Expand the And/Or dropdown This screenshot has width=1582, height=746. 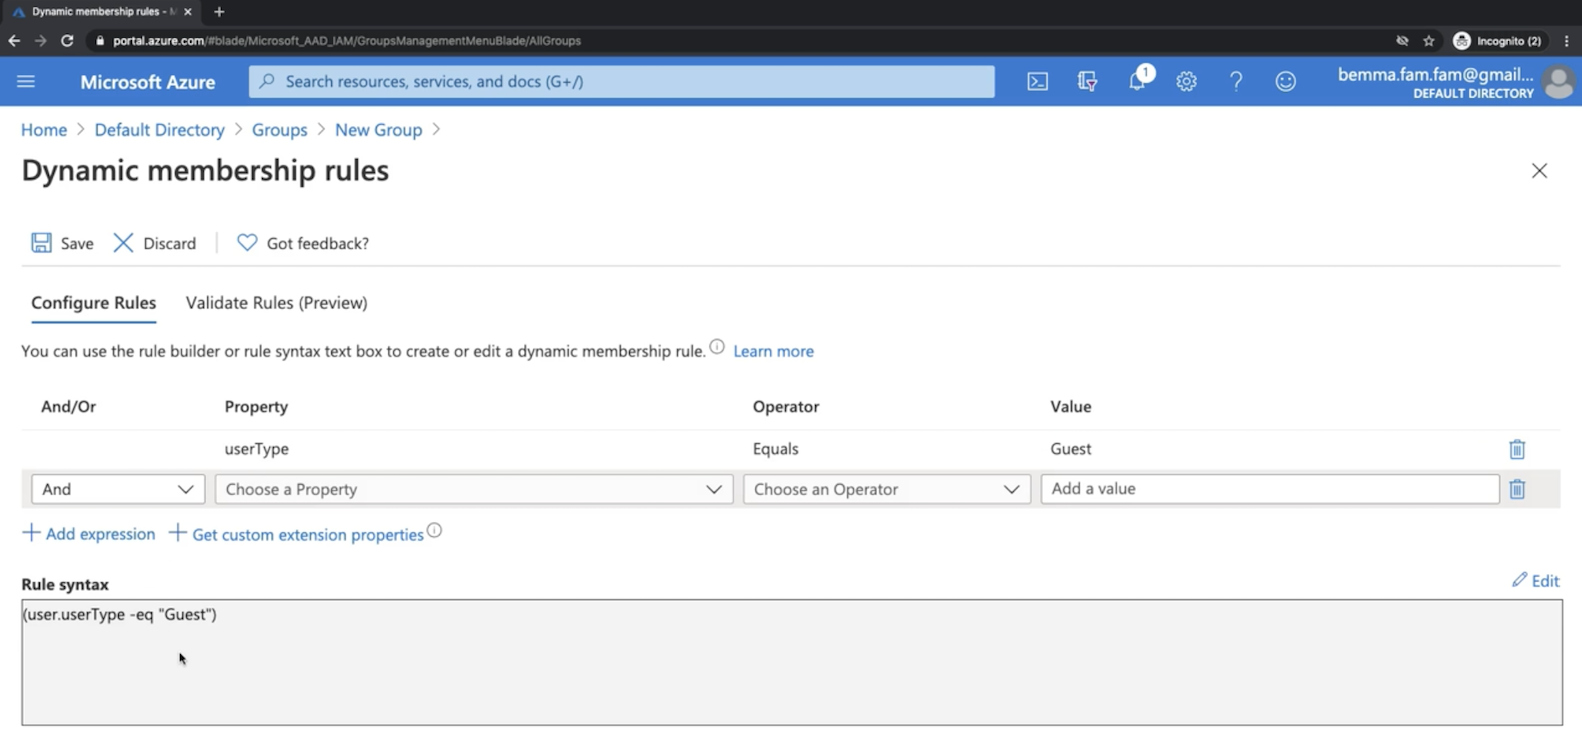pos(118,489)
